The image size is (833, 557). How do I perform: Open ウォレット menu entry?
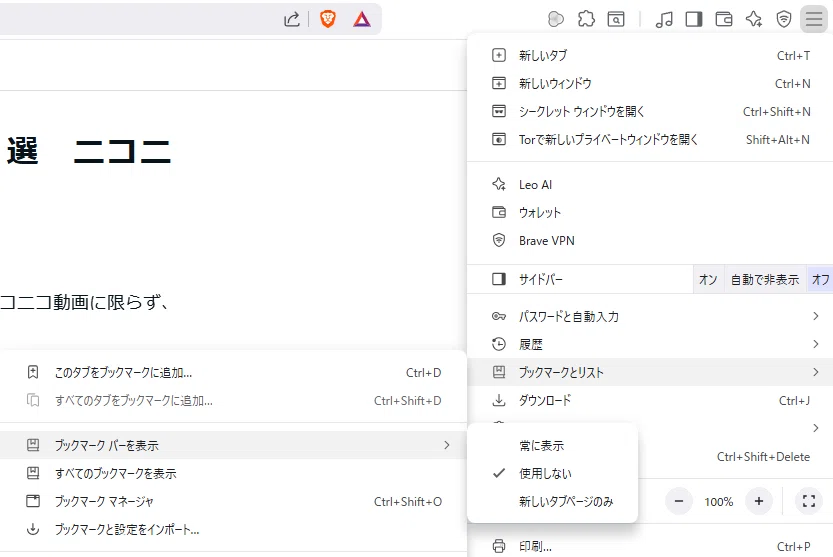650,213
